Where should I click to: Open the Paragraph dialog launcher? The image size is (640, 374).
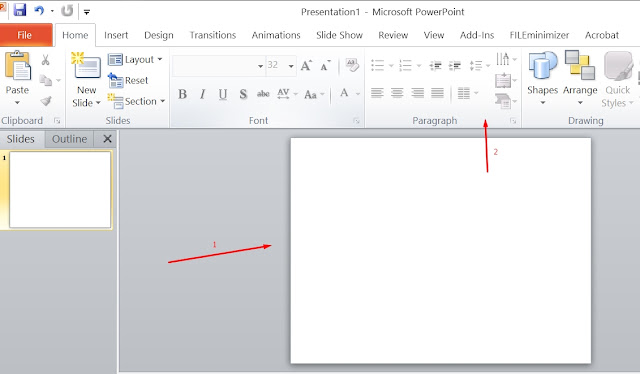[x=513, y=121]
